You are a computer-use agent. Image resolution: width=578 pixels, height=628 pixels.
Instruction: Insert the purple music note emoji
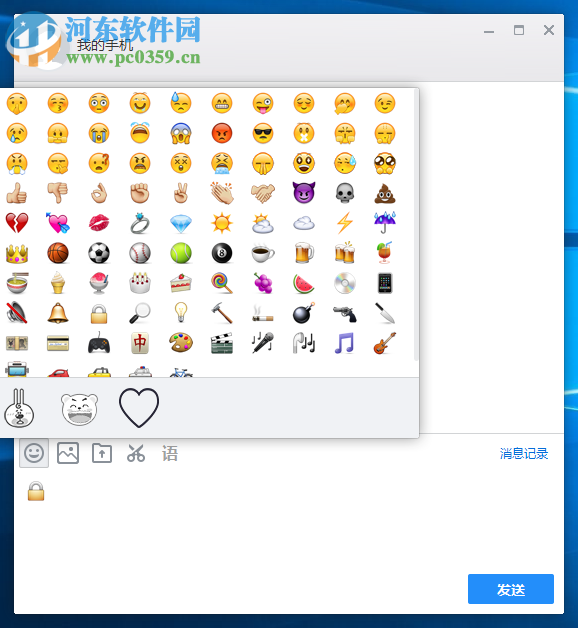[x=345, y=343]
